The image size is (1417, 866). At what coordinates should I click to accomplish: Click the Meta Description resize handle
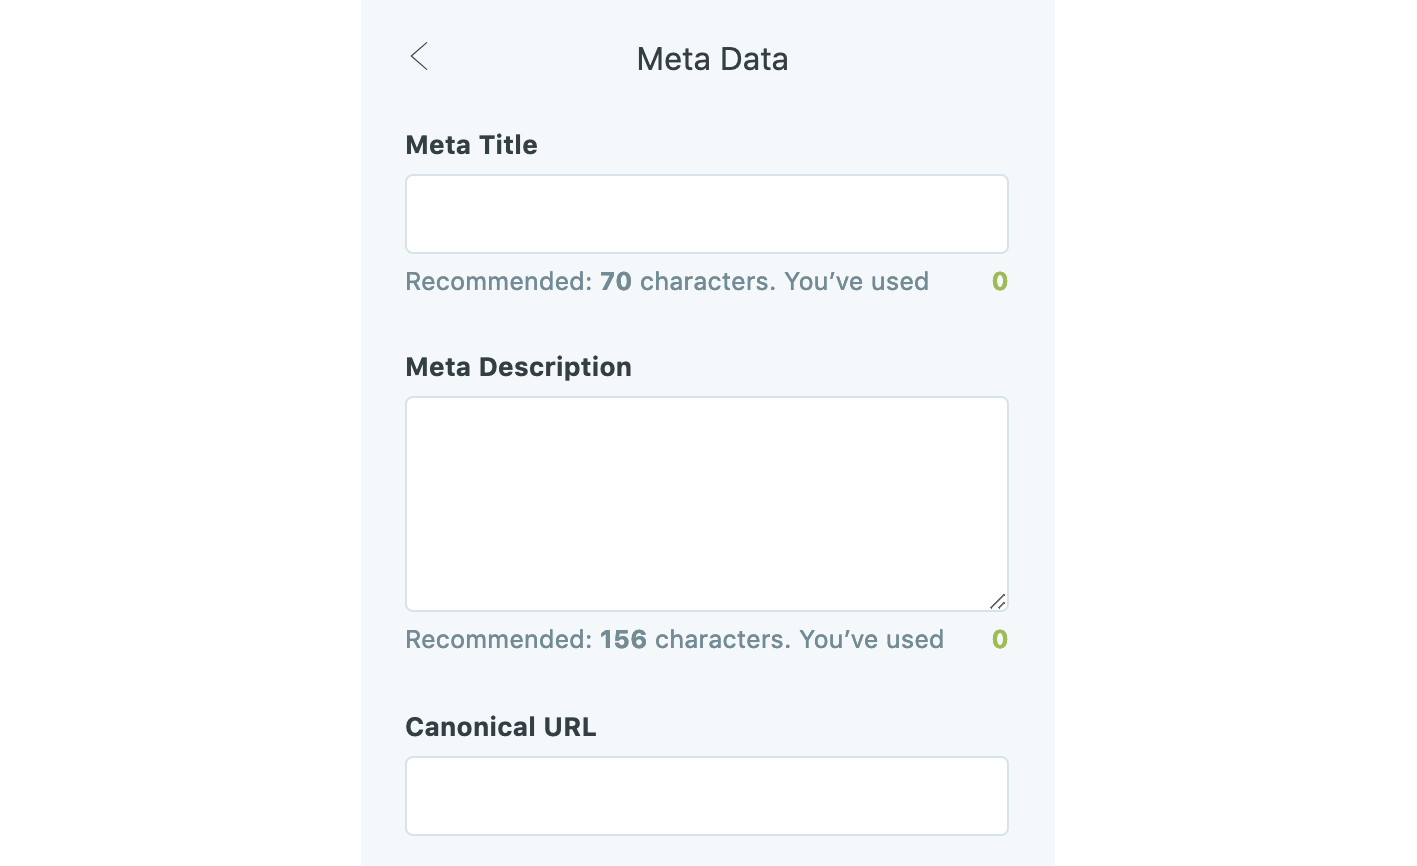[997, 601]
